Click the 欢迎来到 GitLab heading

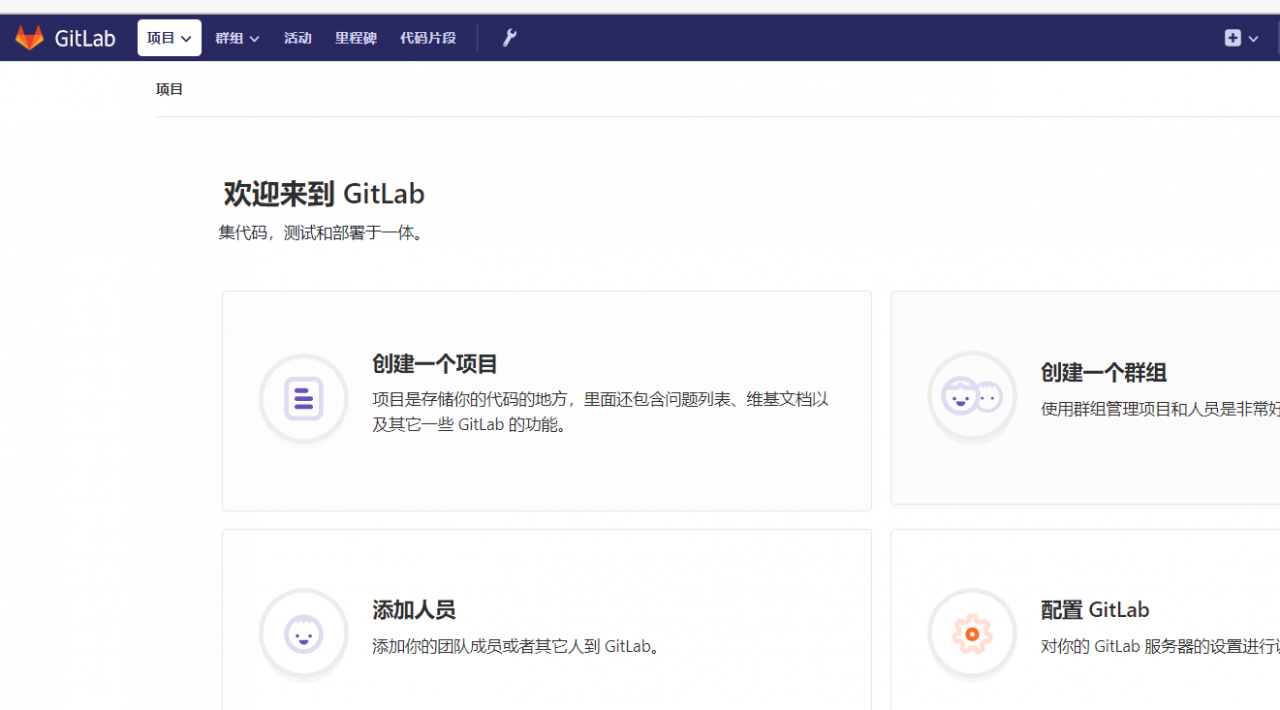(324, 193)
